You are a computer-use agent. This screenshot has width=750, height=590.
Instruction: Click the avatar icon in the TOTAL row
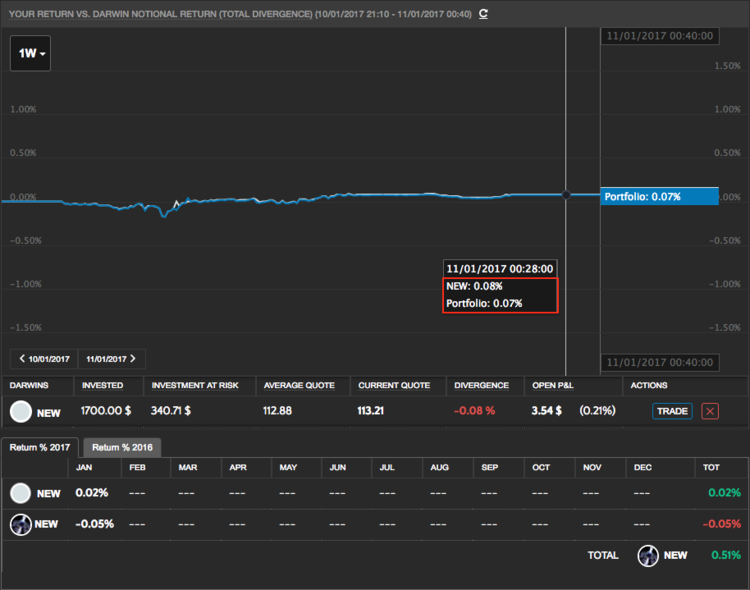coord(649,555)
